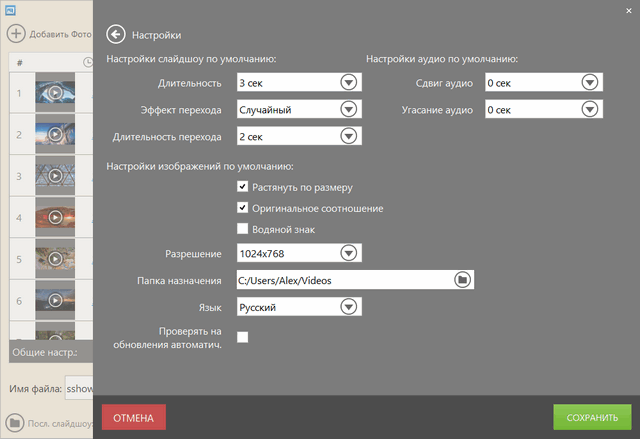This screenshot has width=640, height=439.
Task: Click the Добавить Фото label
Action: pyautogui.click(x=60, y=34)
